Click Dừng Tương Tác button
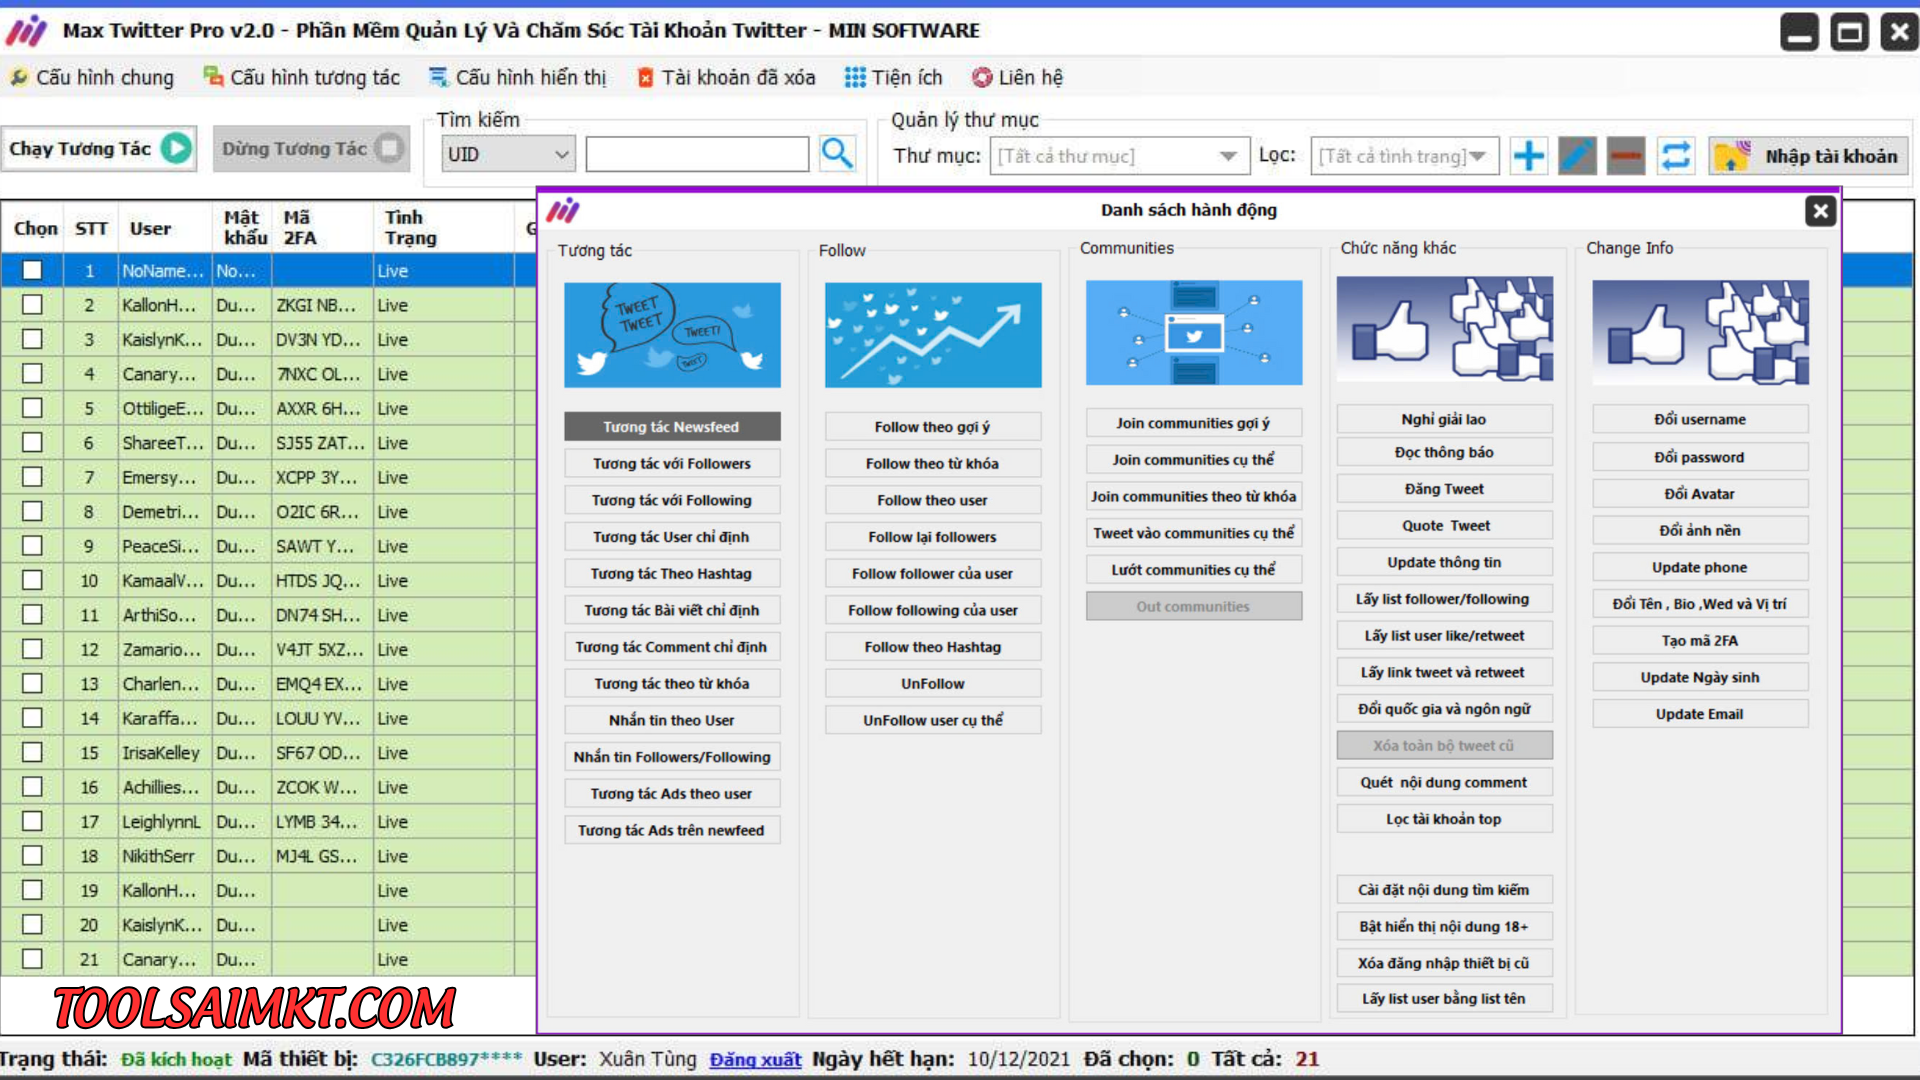This screenshot has height=1080, width=1920. 311,148
